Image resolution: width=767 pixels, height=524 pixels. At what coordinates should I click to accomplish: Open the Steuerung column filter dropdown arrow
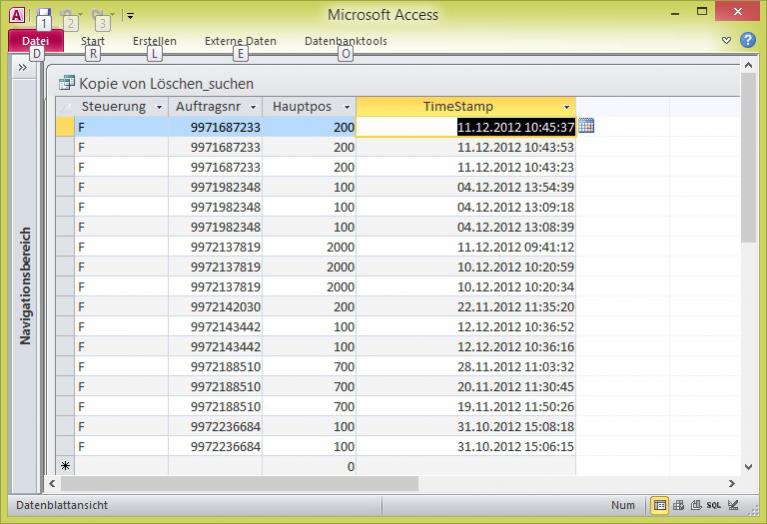click(159, 107)
